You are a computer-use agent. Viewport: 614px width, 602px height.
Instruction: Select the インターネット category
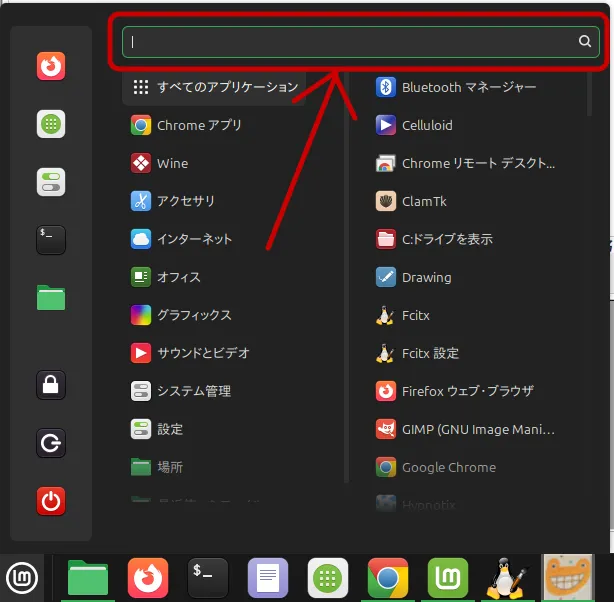click(x=194, y=239)
